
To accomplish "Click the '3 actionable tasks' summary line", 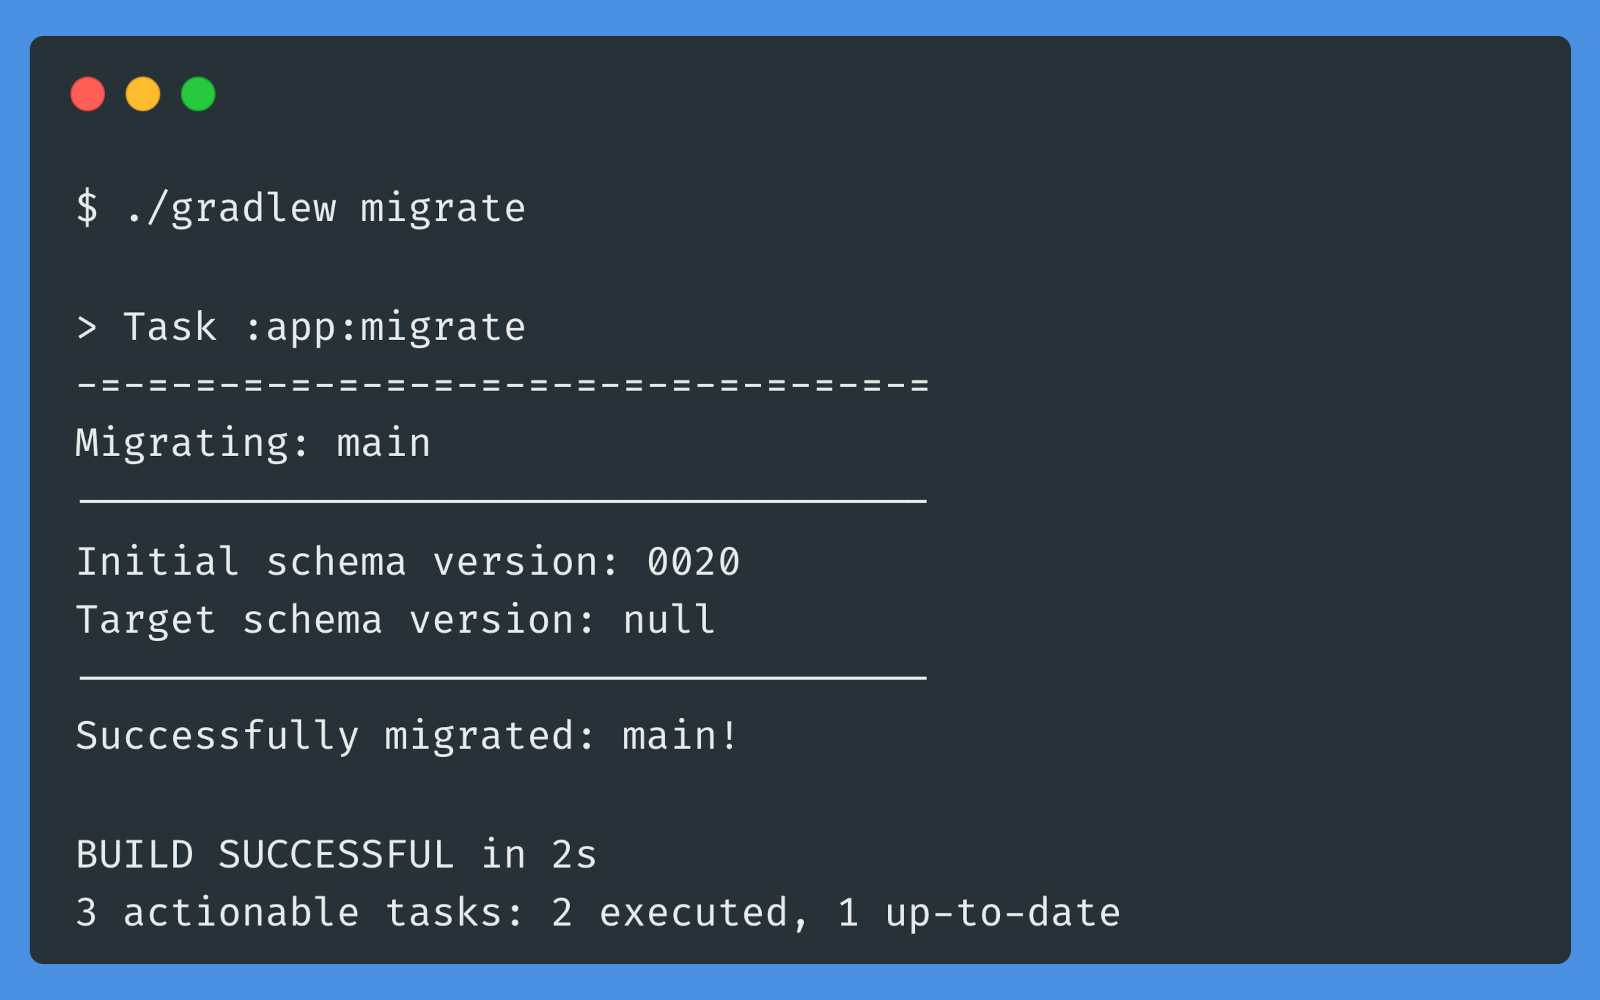I will tap(597, 913).
